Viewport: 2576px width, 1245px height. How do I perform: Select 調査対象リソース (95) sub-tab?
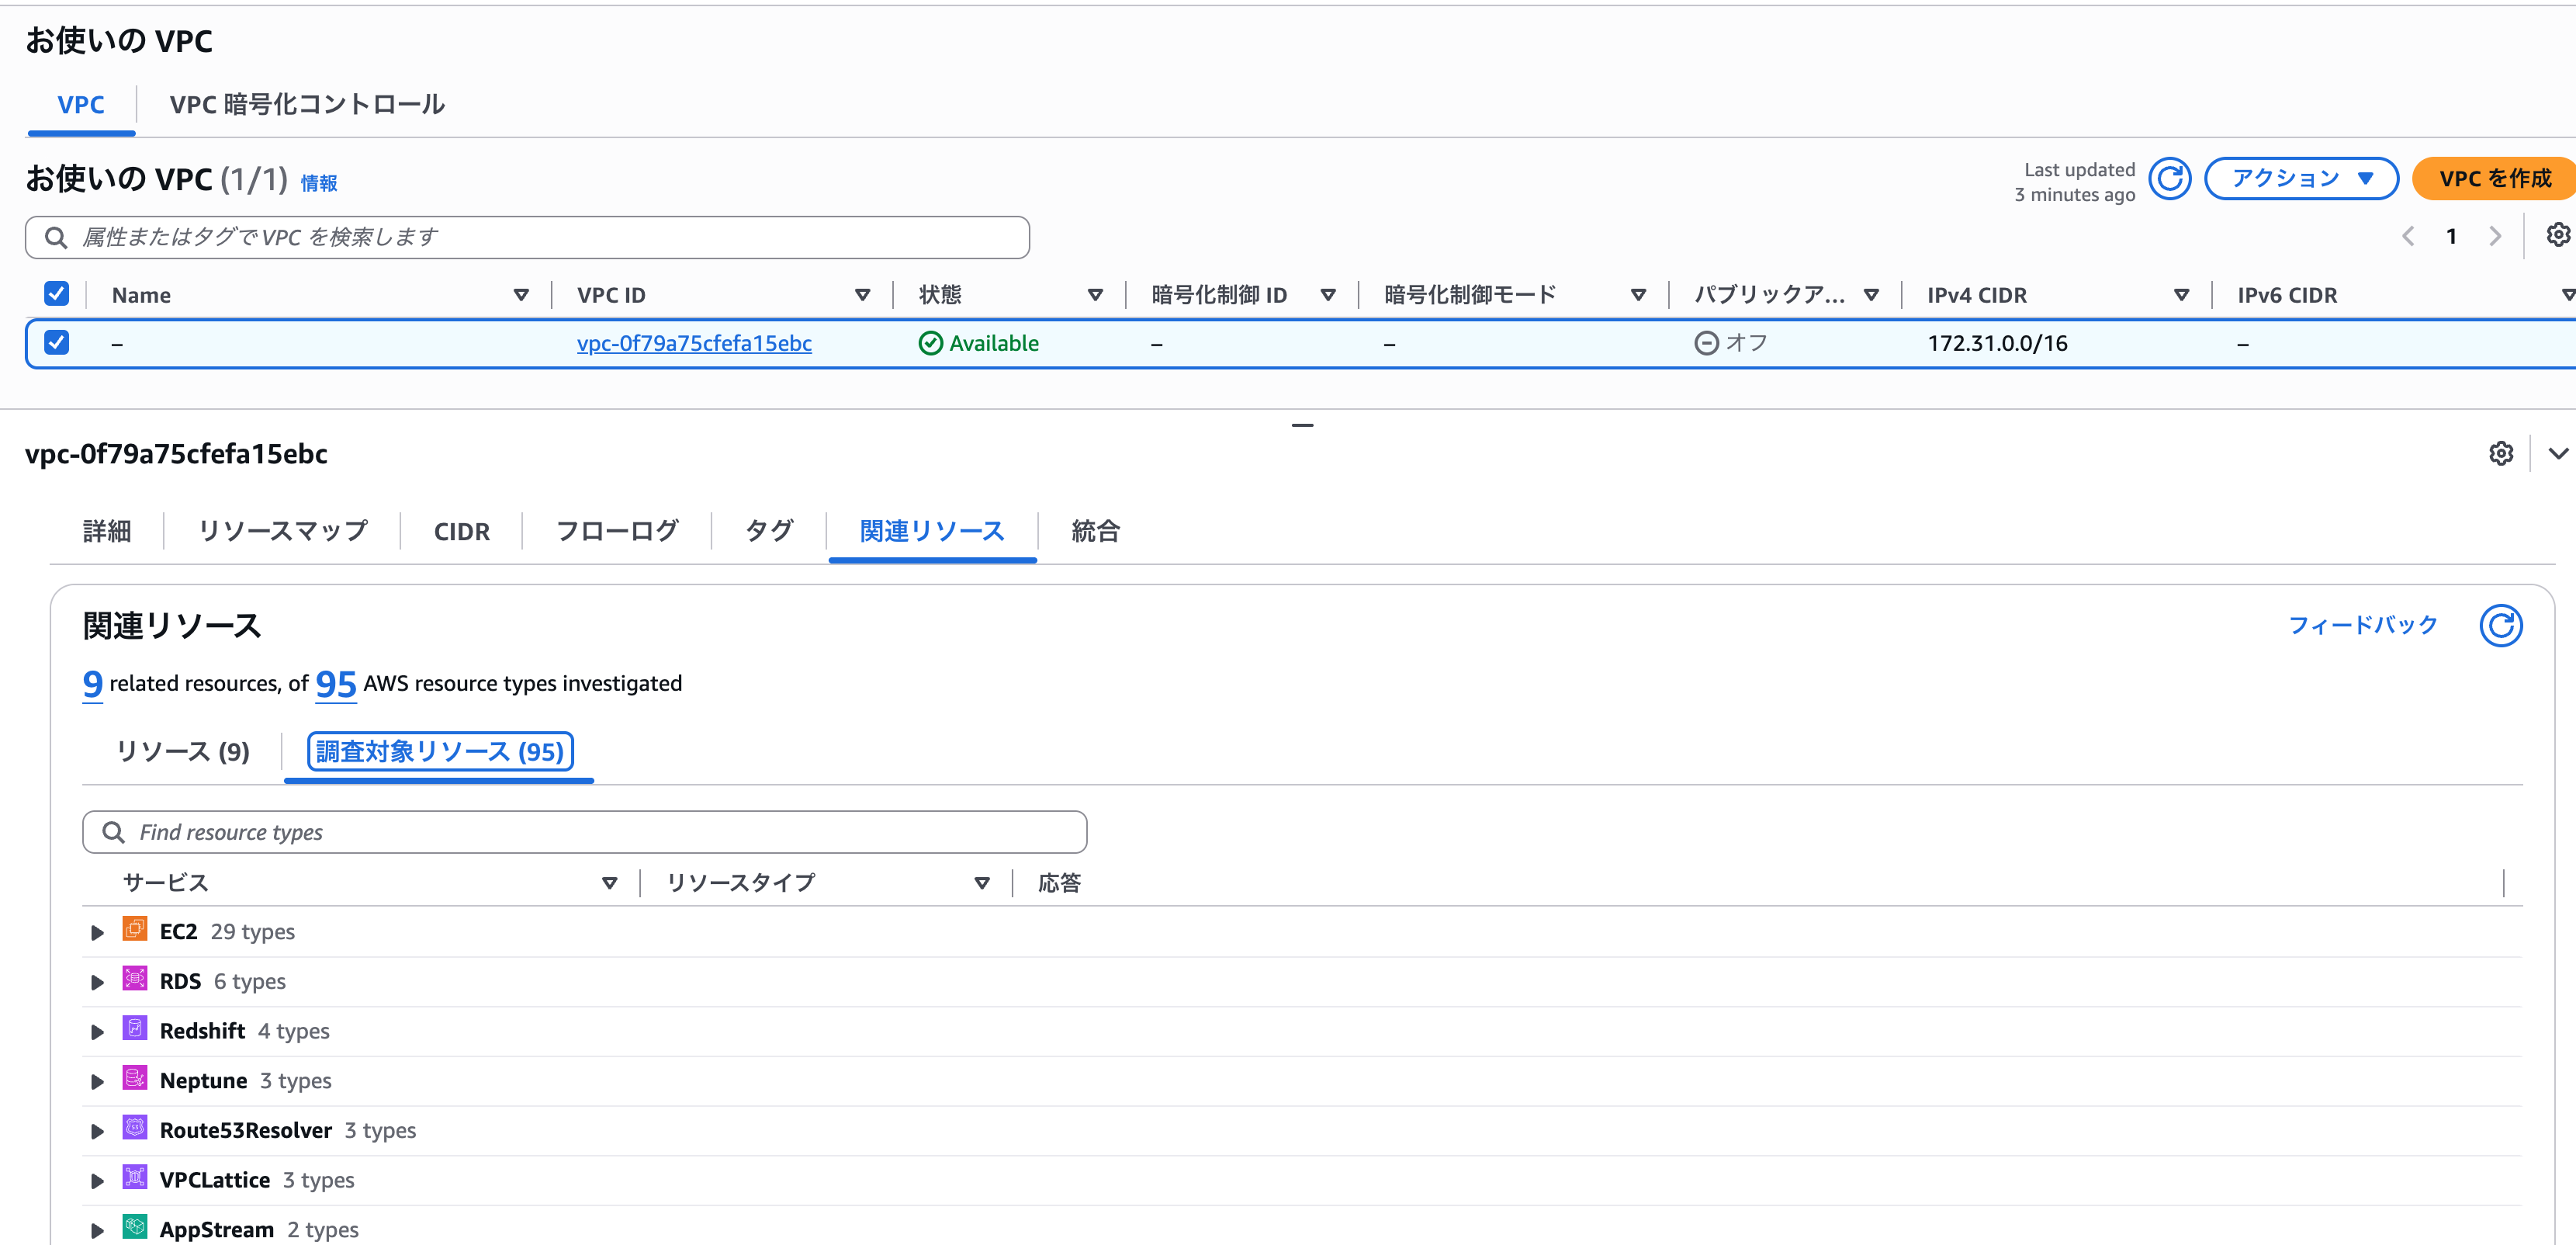[x=440, y=751]
